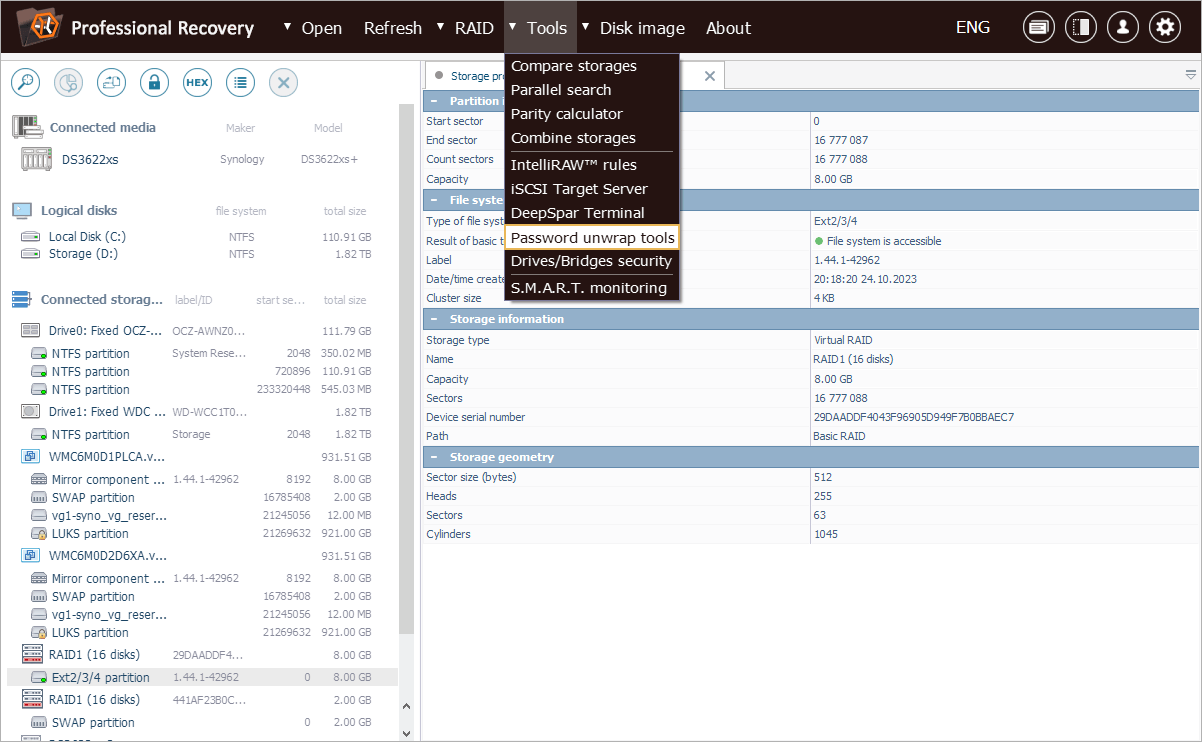Open the log window icon in header
The image size is (1202, 742).
tap(1039, 28)
